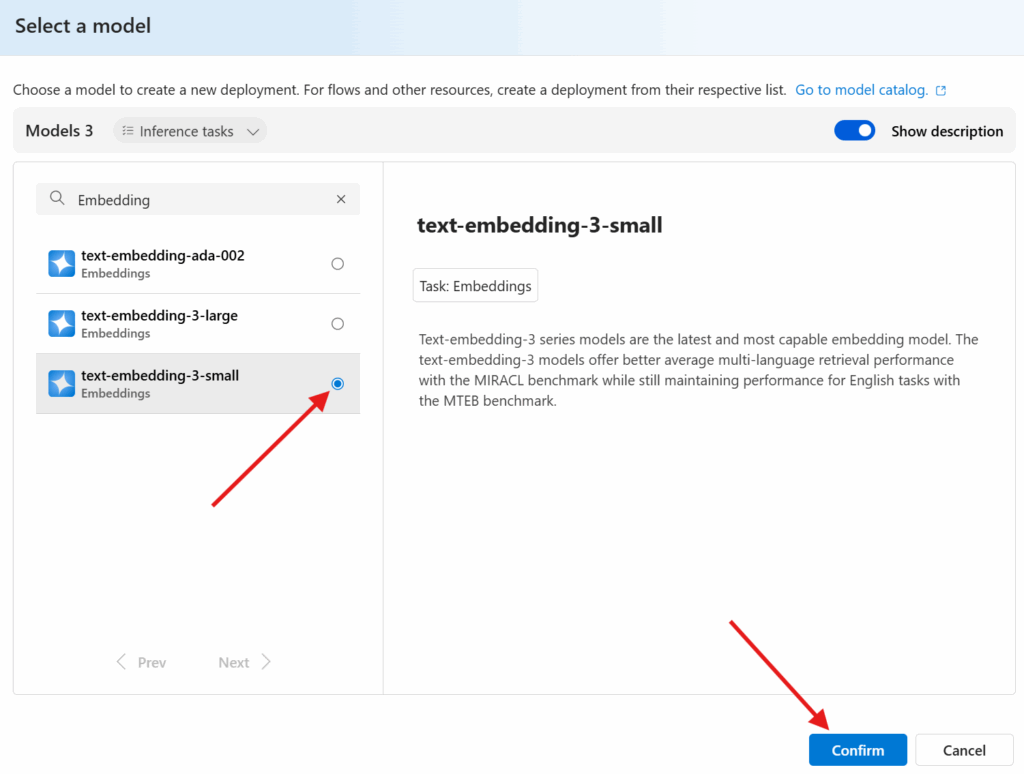Open the model catalog link
The height and width of the screenshot is (774, 1024).
[x=862, y=89]
